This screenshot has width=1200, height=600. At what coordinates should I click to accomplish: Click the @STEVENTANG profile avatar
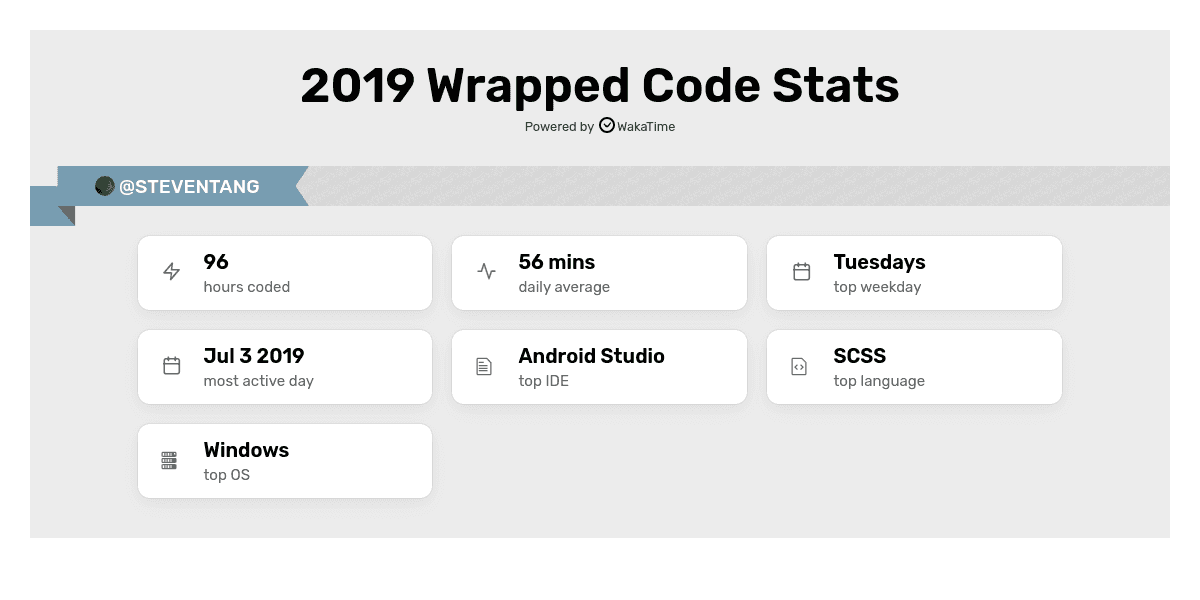[105, 186]
